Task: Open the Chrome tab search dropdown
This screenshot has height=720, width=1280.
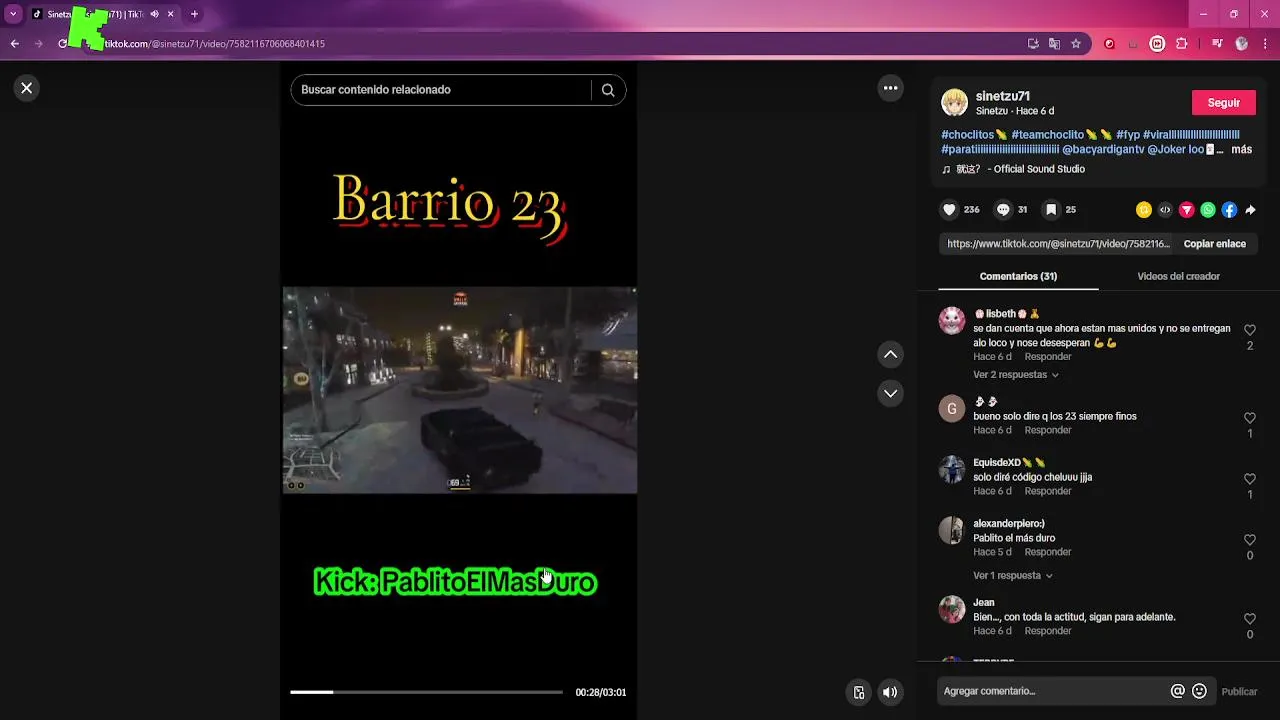Action: [13, 14]
